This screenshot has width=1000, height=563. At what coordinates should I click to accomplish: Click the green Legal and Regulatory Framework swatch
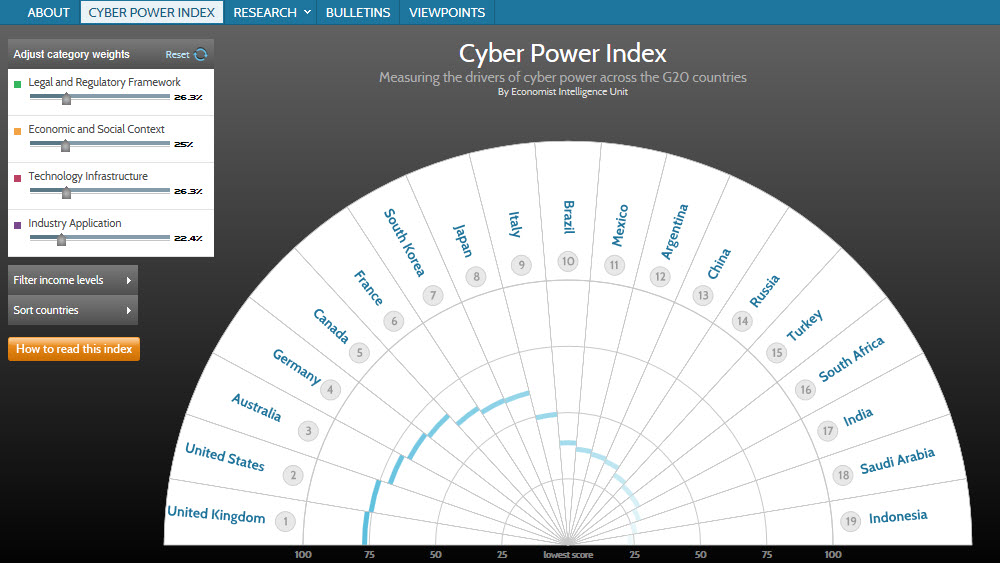tap(18, 84)
